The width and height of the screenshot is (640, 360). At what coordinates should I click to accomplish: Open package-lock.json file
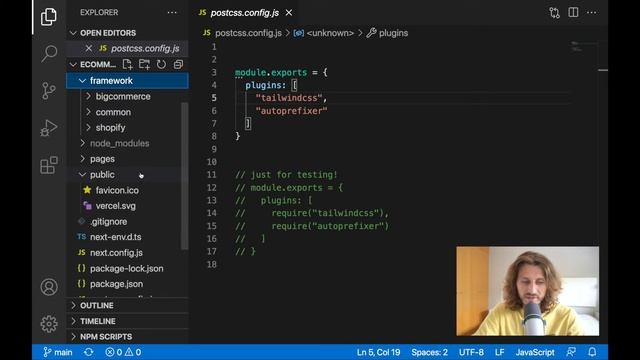point(127,269)
